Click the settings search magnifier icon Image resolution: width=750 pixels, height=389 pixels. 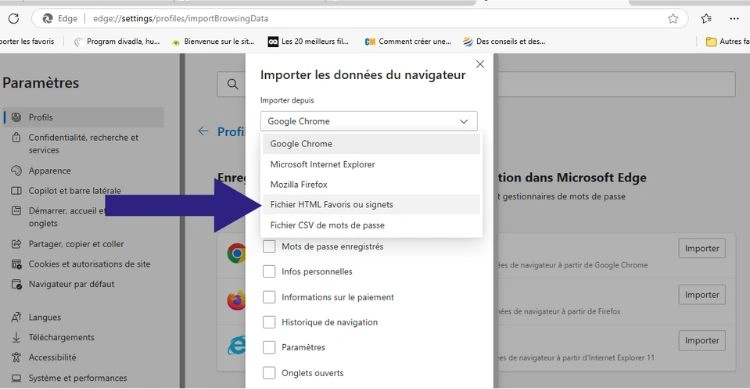coord(232,84)
